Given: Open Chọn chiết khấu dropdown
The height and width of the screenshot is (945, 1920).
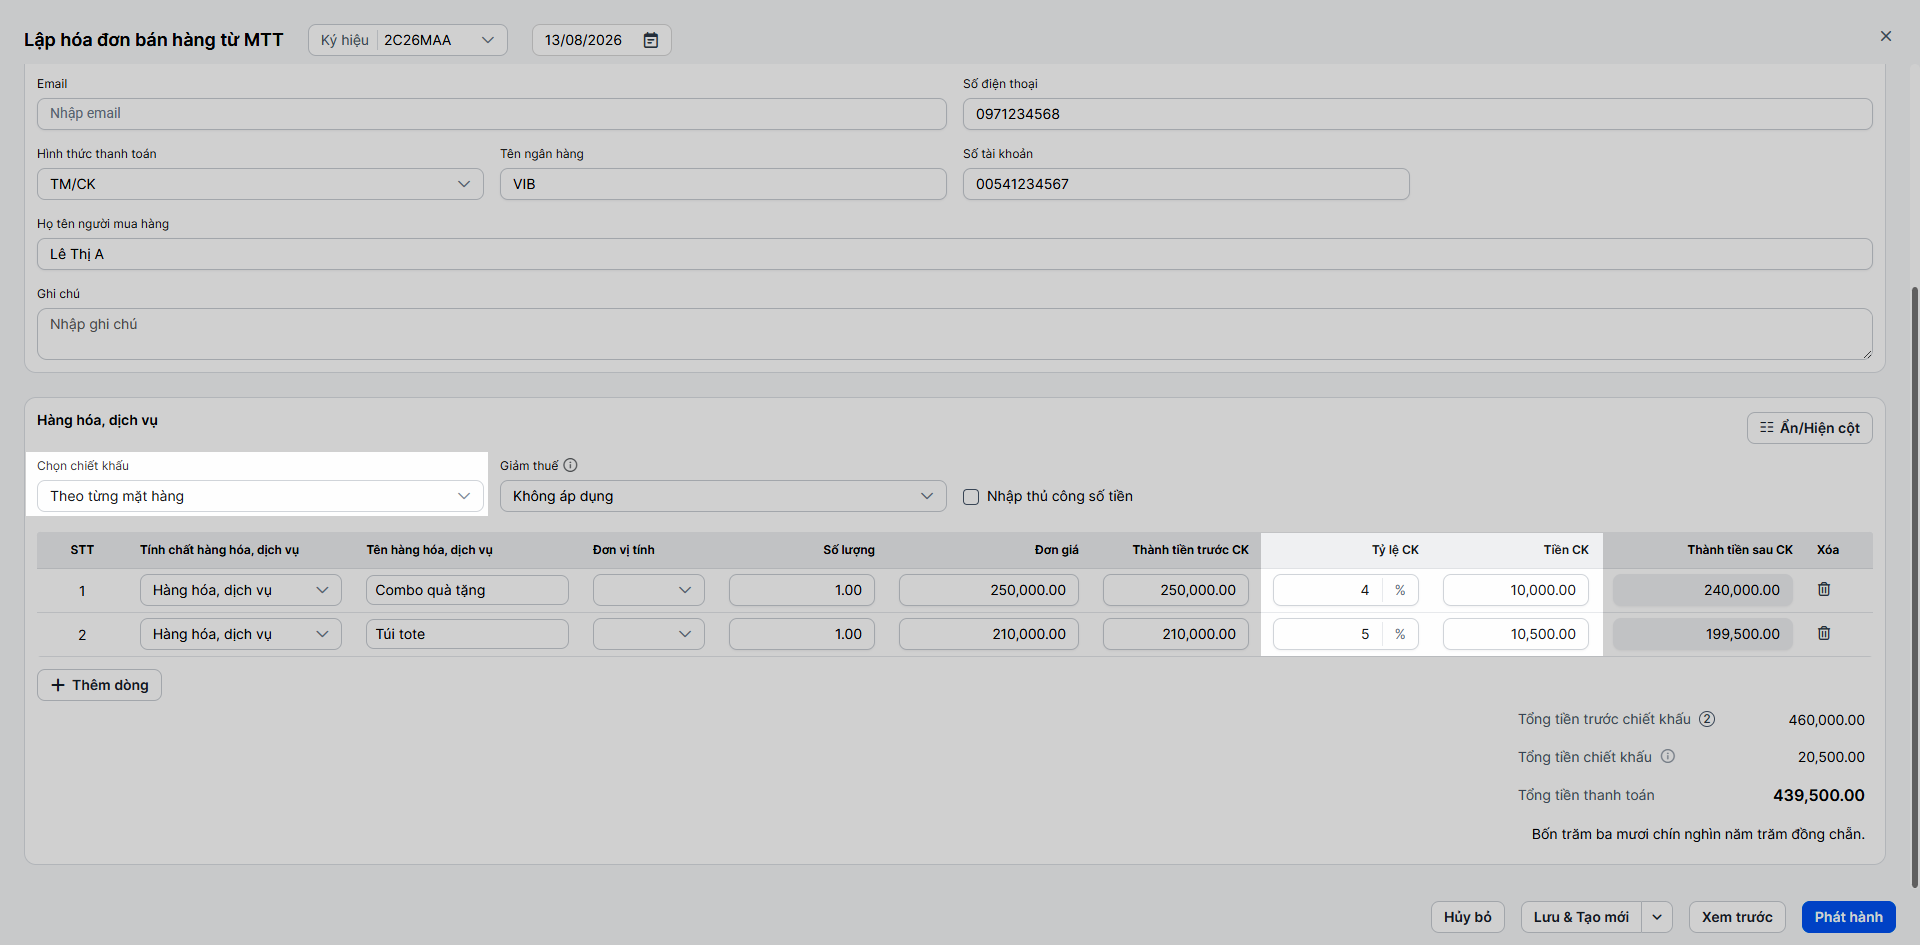Looking at the screenshot, I should 260,496.
